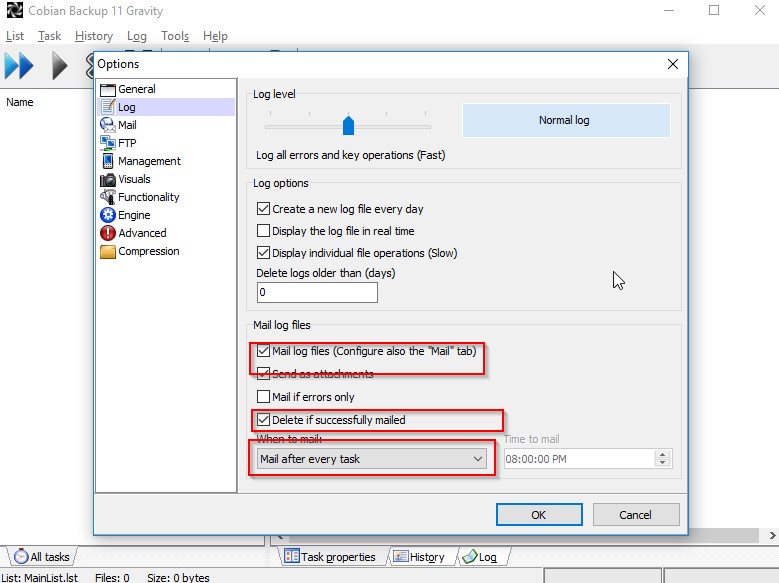Viewport: 779px width, 583px height.
Task: Open the History menu
Action: click(94, 36)
